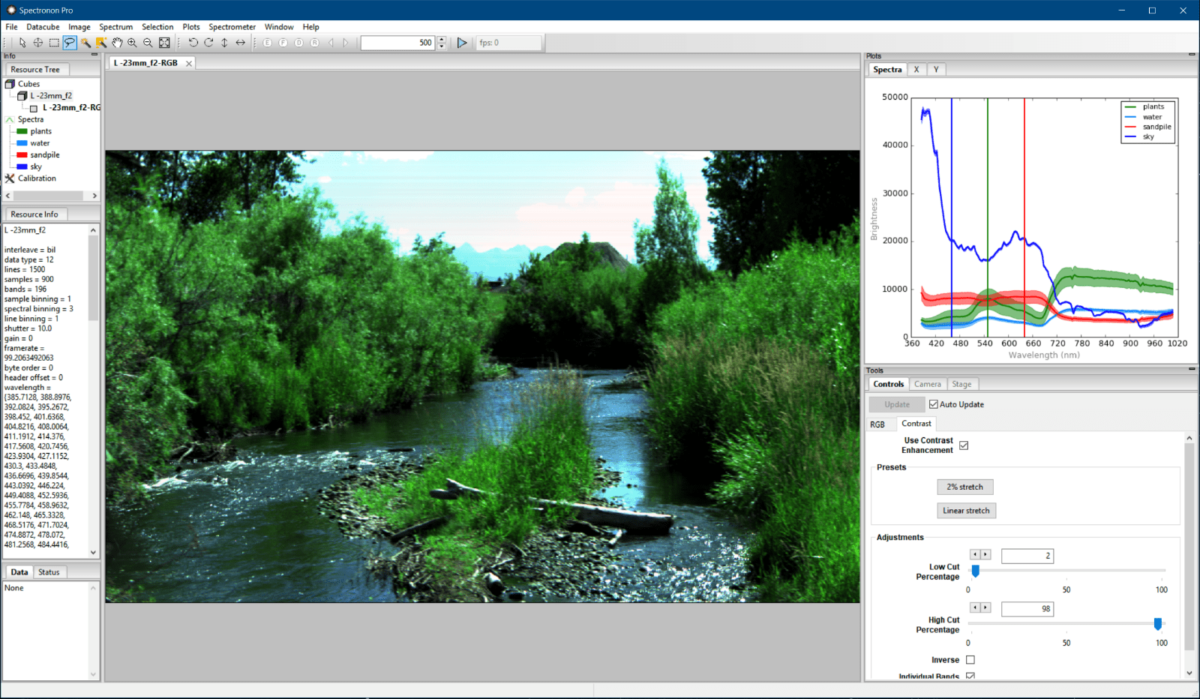Rotate the image counterclockwise
This screenshot has width=1200, height=699.
point(192,43)
